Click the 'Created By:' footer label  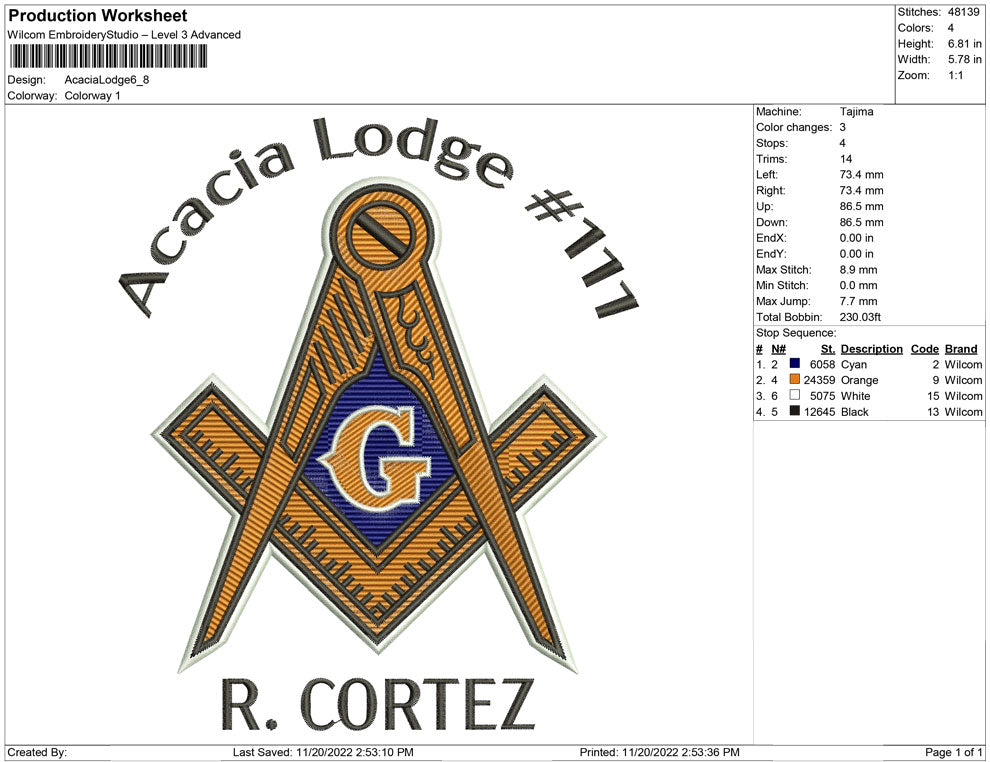pyautogui.click(x=37, y=752)
